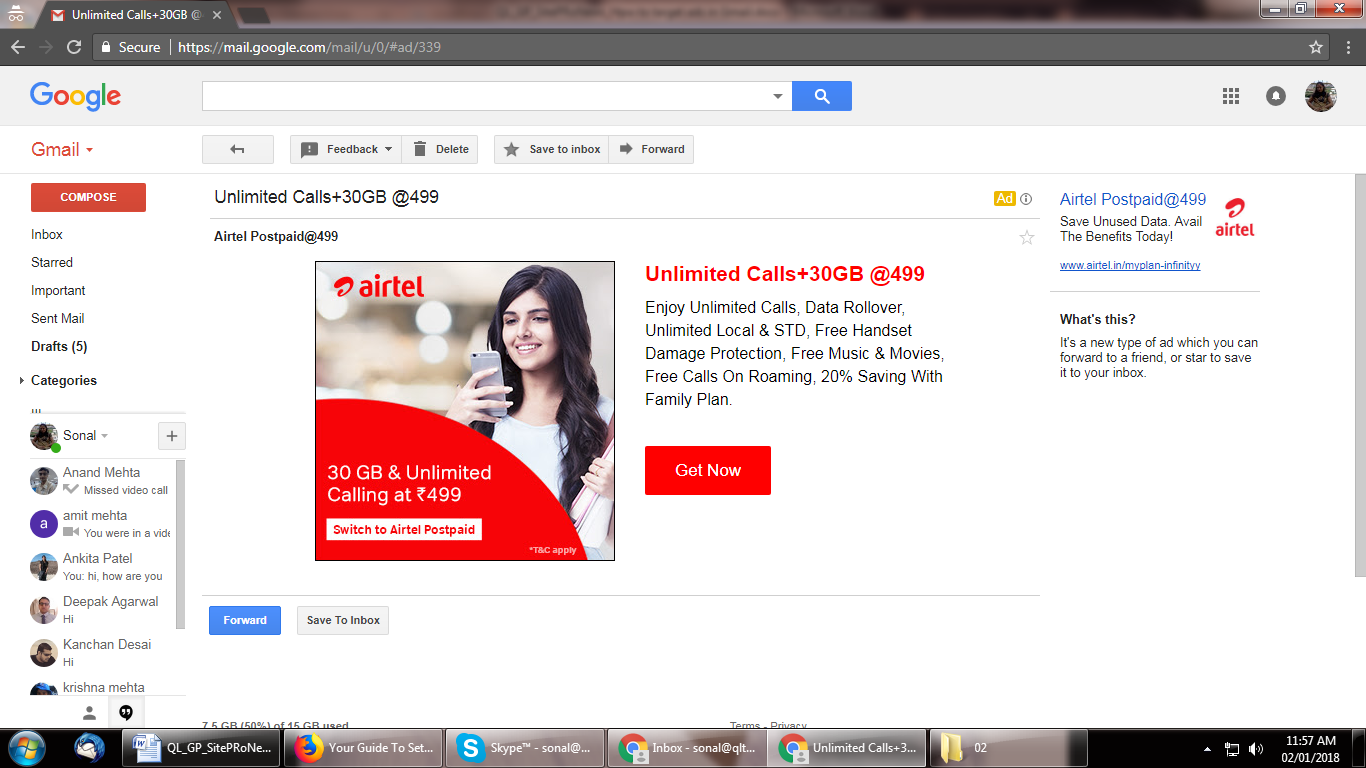Click Airtel logo in right sidebar
This screenshot has height=768, width=1366.
coord(1234,217)
